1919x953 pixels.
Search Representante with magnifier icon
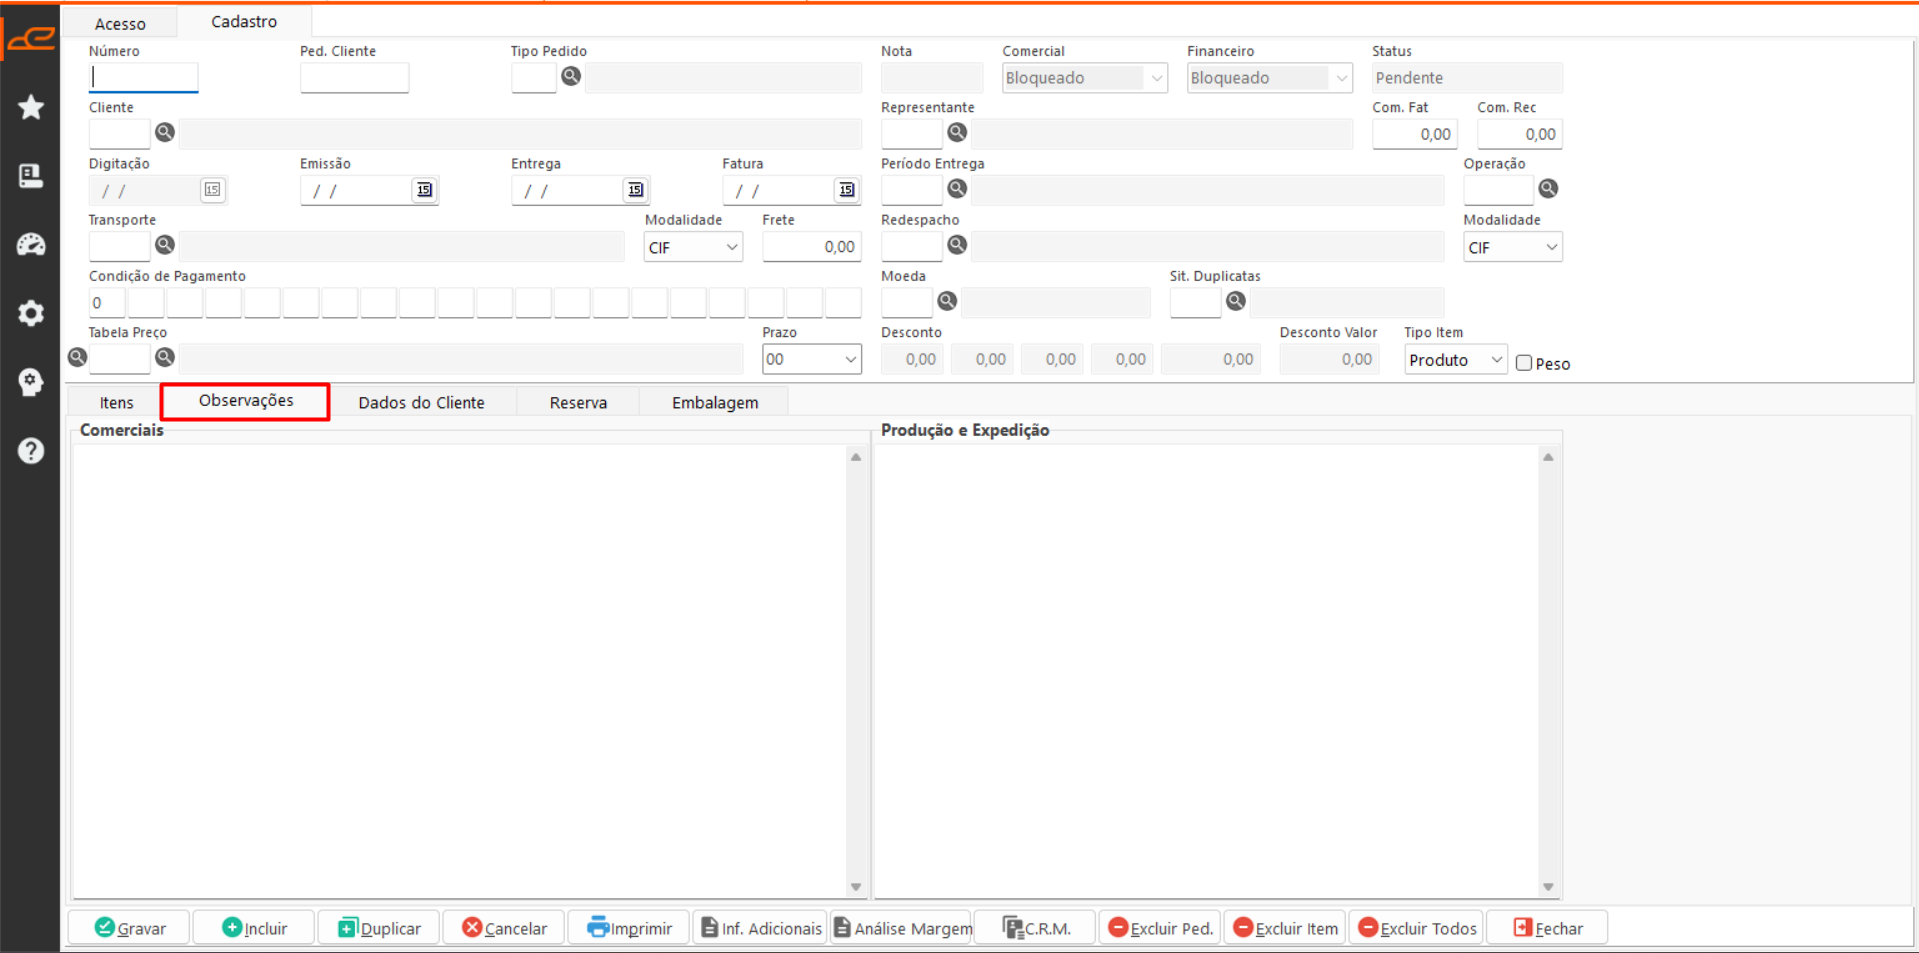(957, 132)
